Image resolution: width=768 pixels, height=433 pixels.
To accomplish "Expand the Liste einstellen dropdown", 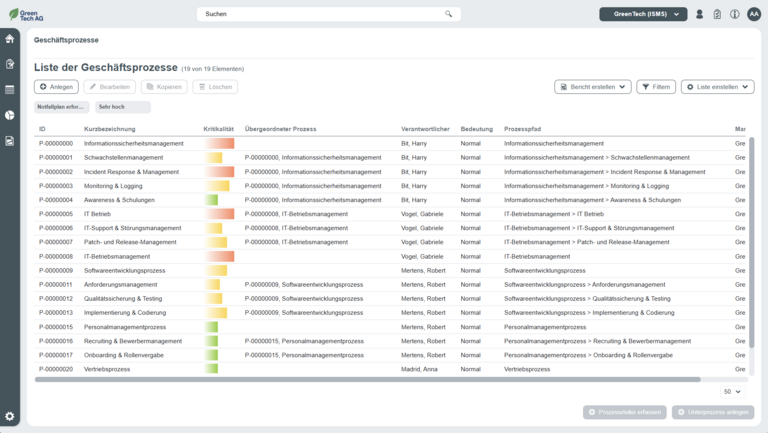I will [x=717, y=87].
